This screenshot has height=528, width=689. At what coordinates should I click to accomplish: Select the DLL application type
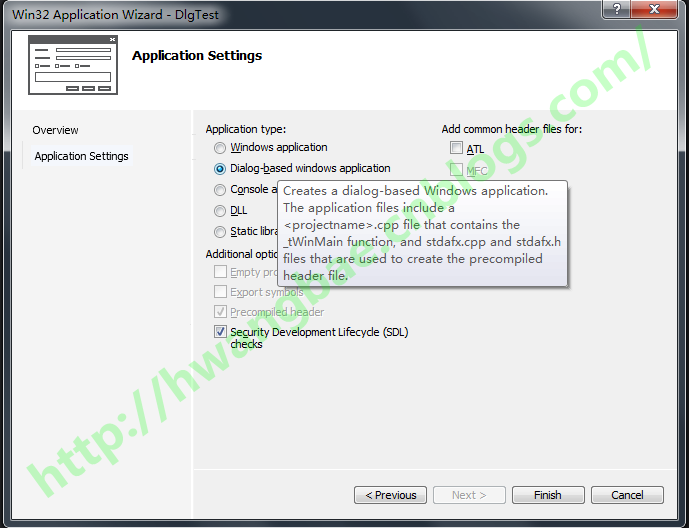click(x=220, y=211)
